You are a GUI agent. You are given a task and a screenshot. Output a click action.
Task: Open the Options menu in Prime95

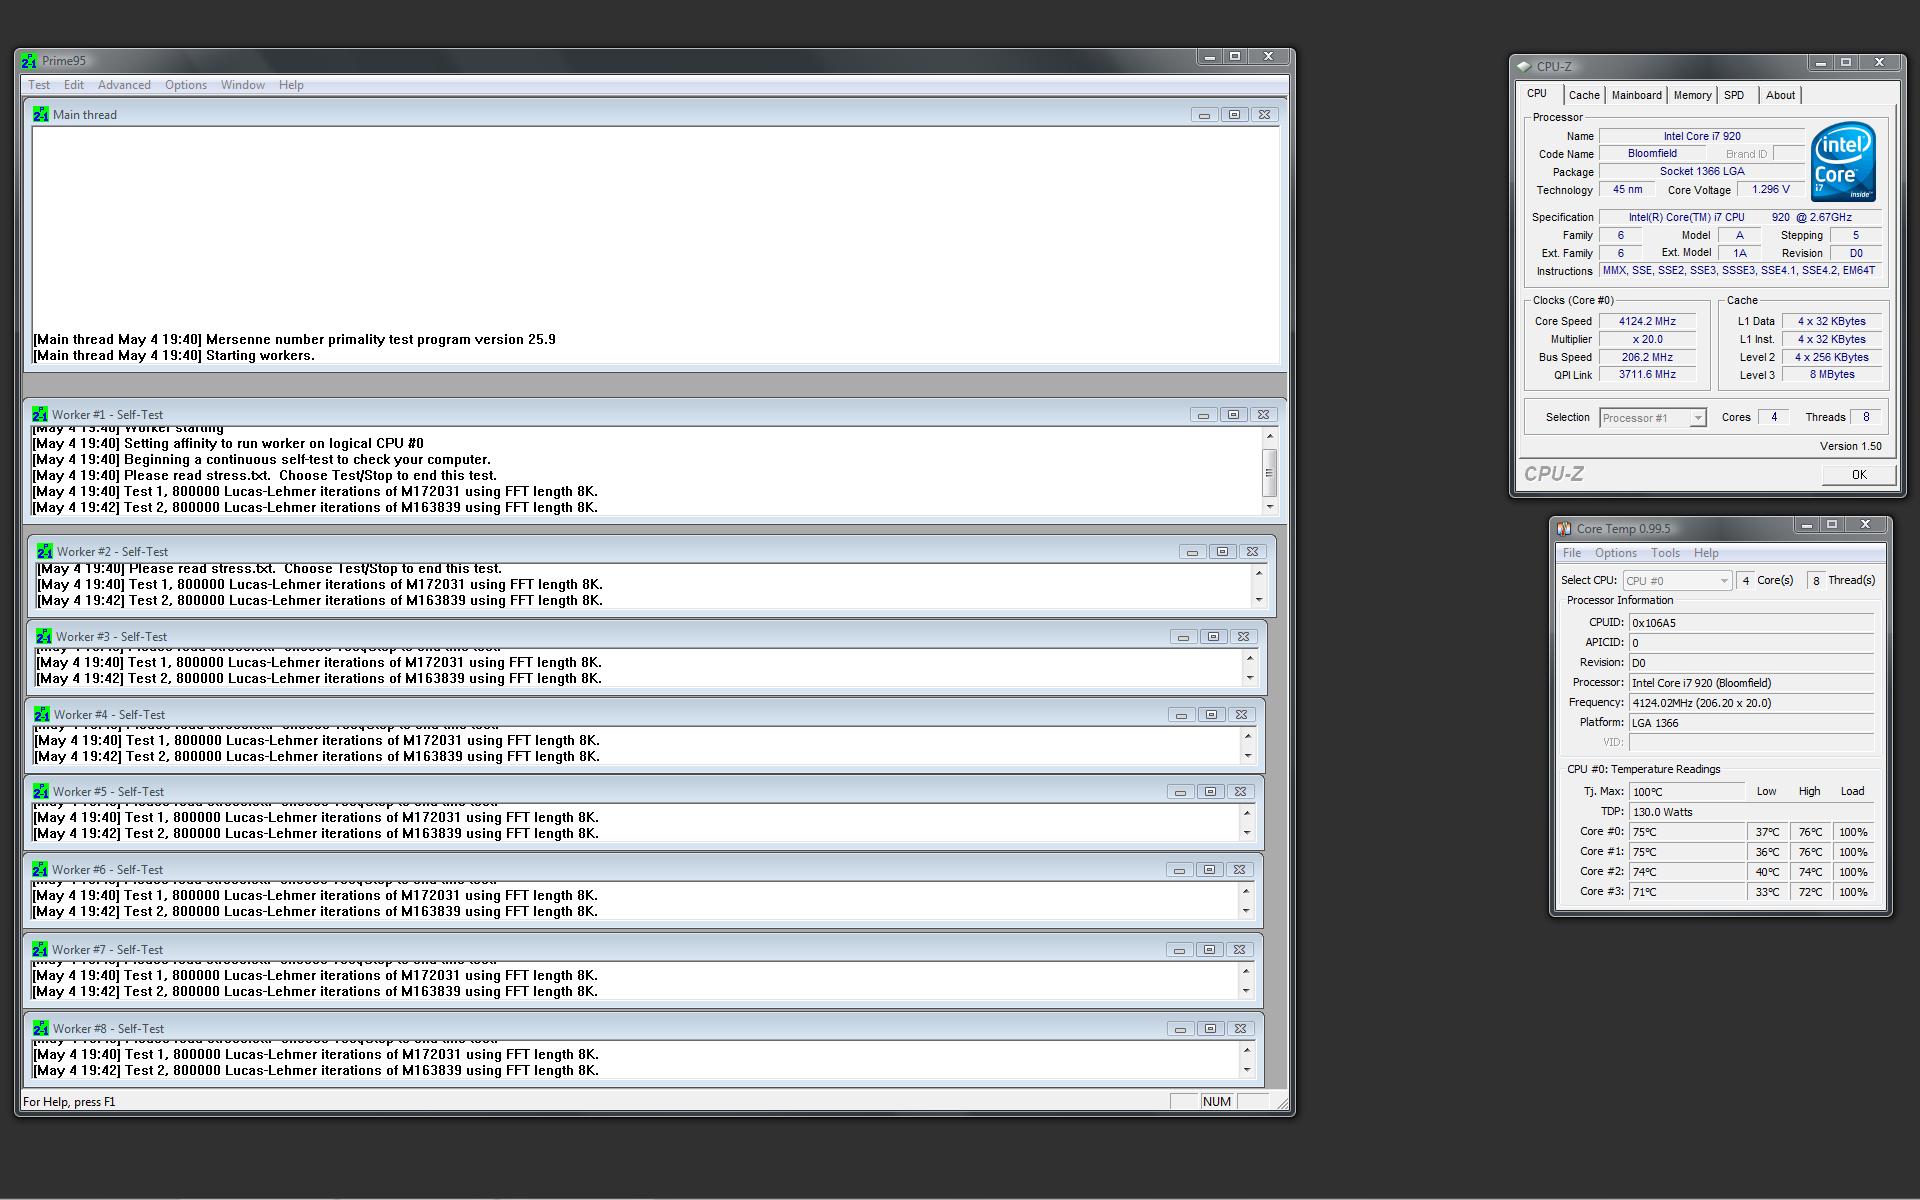[x=186, y=85]
